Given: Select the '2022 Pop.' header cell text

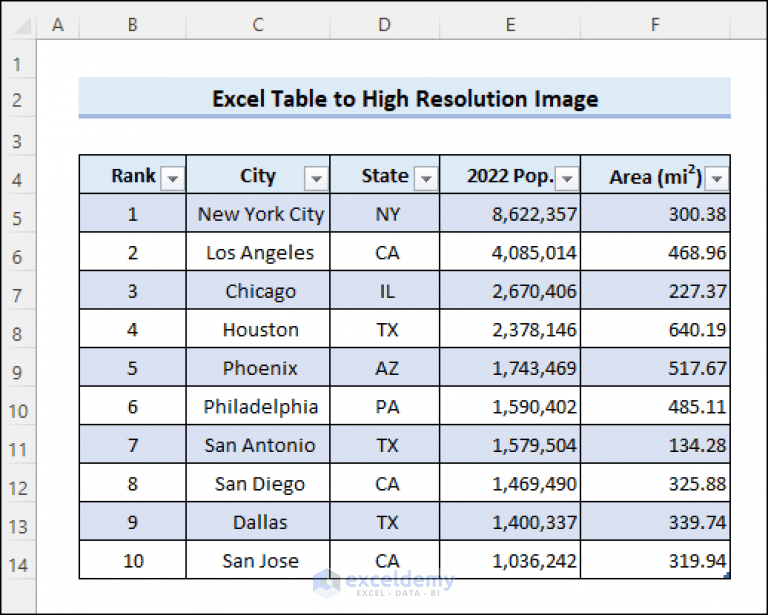Looking at the screenshot, I should (510, 176).
